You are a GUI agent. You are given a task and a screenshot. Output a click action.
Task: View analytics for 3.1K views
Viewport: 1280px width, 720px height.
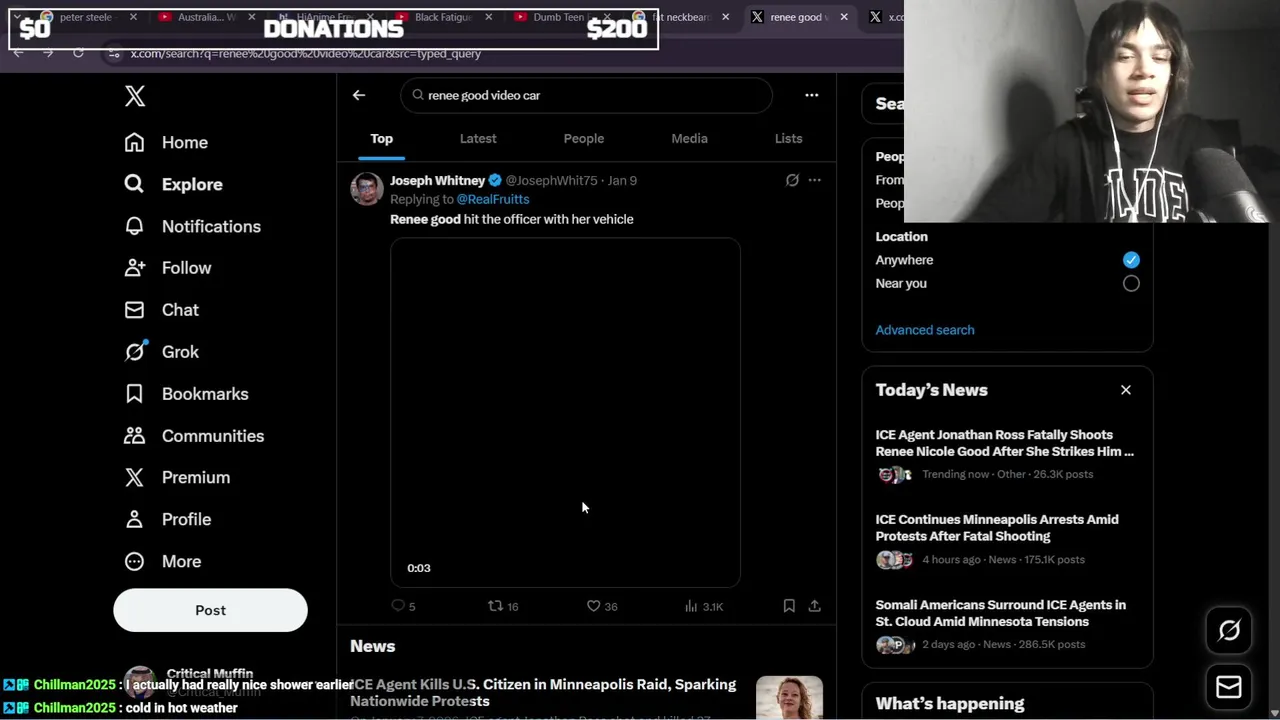[x=703, y=606]
